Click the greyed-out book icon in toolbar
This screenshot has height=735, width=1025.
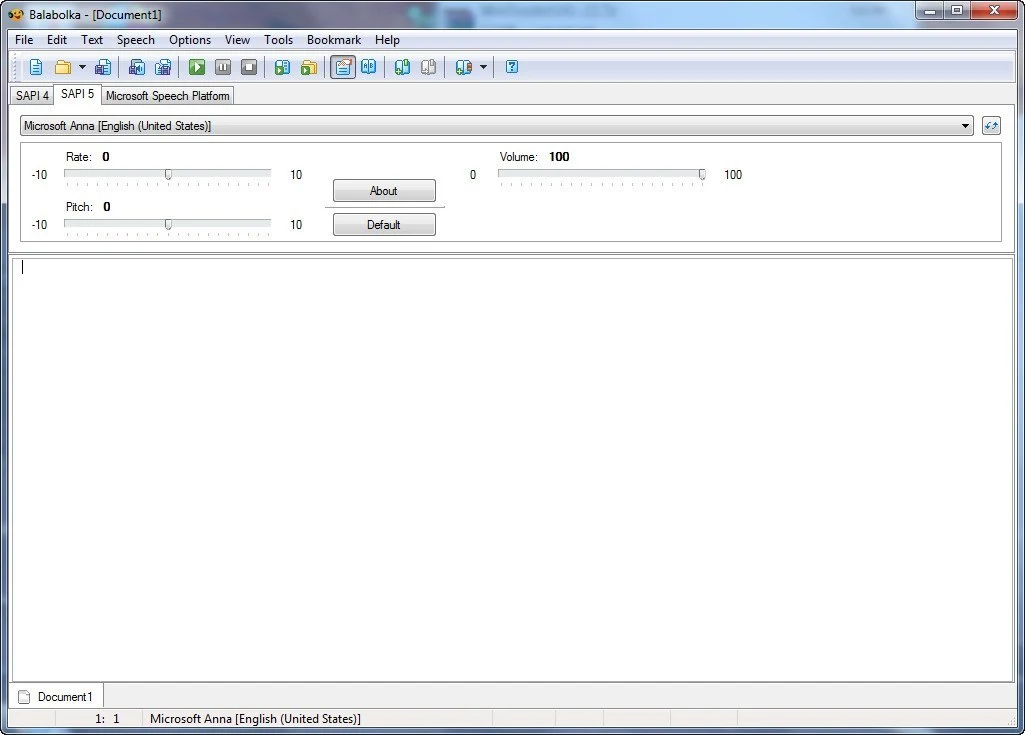point(428,67)
